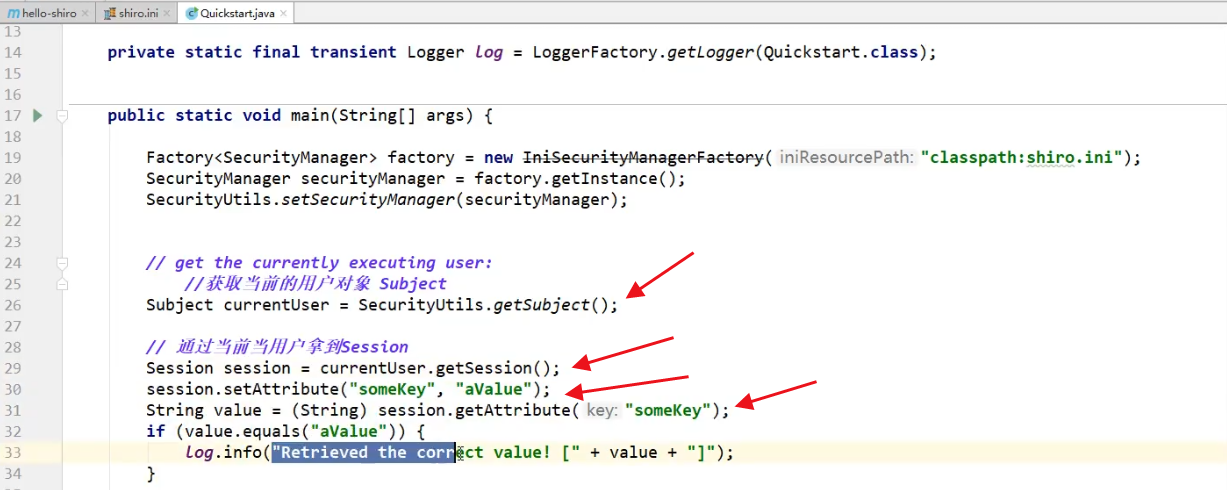
Task: Run main using the green gutter arrow
Action: pos(38,115)
